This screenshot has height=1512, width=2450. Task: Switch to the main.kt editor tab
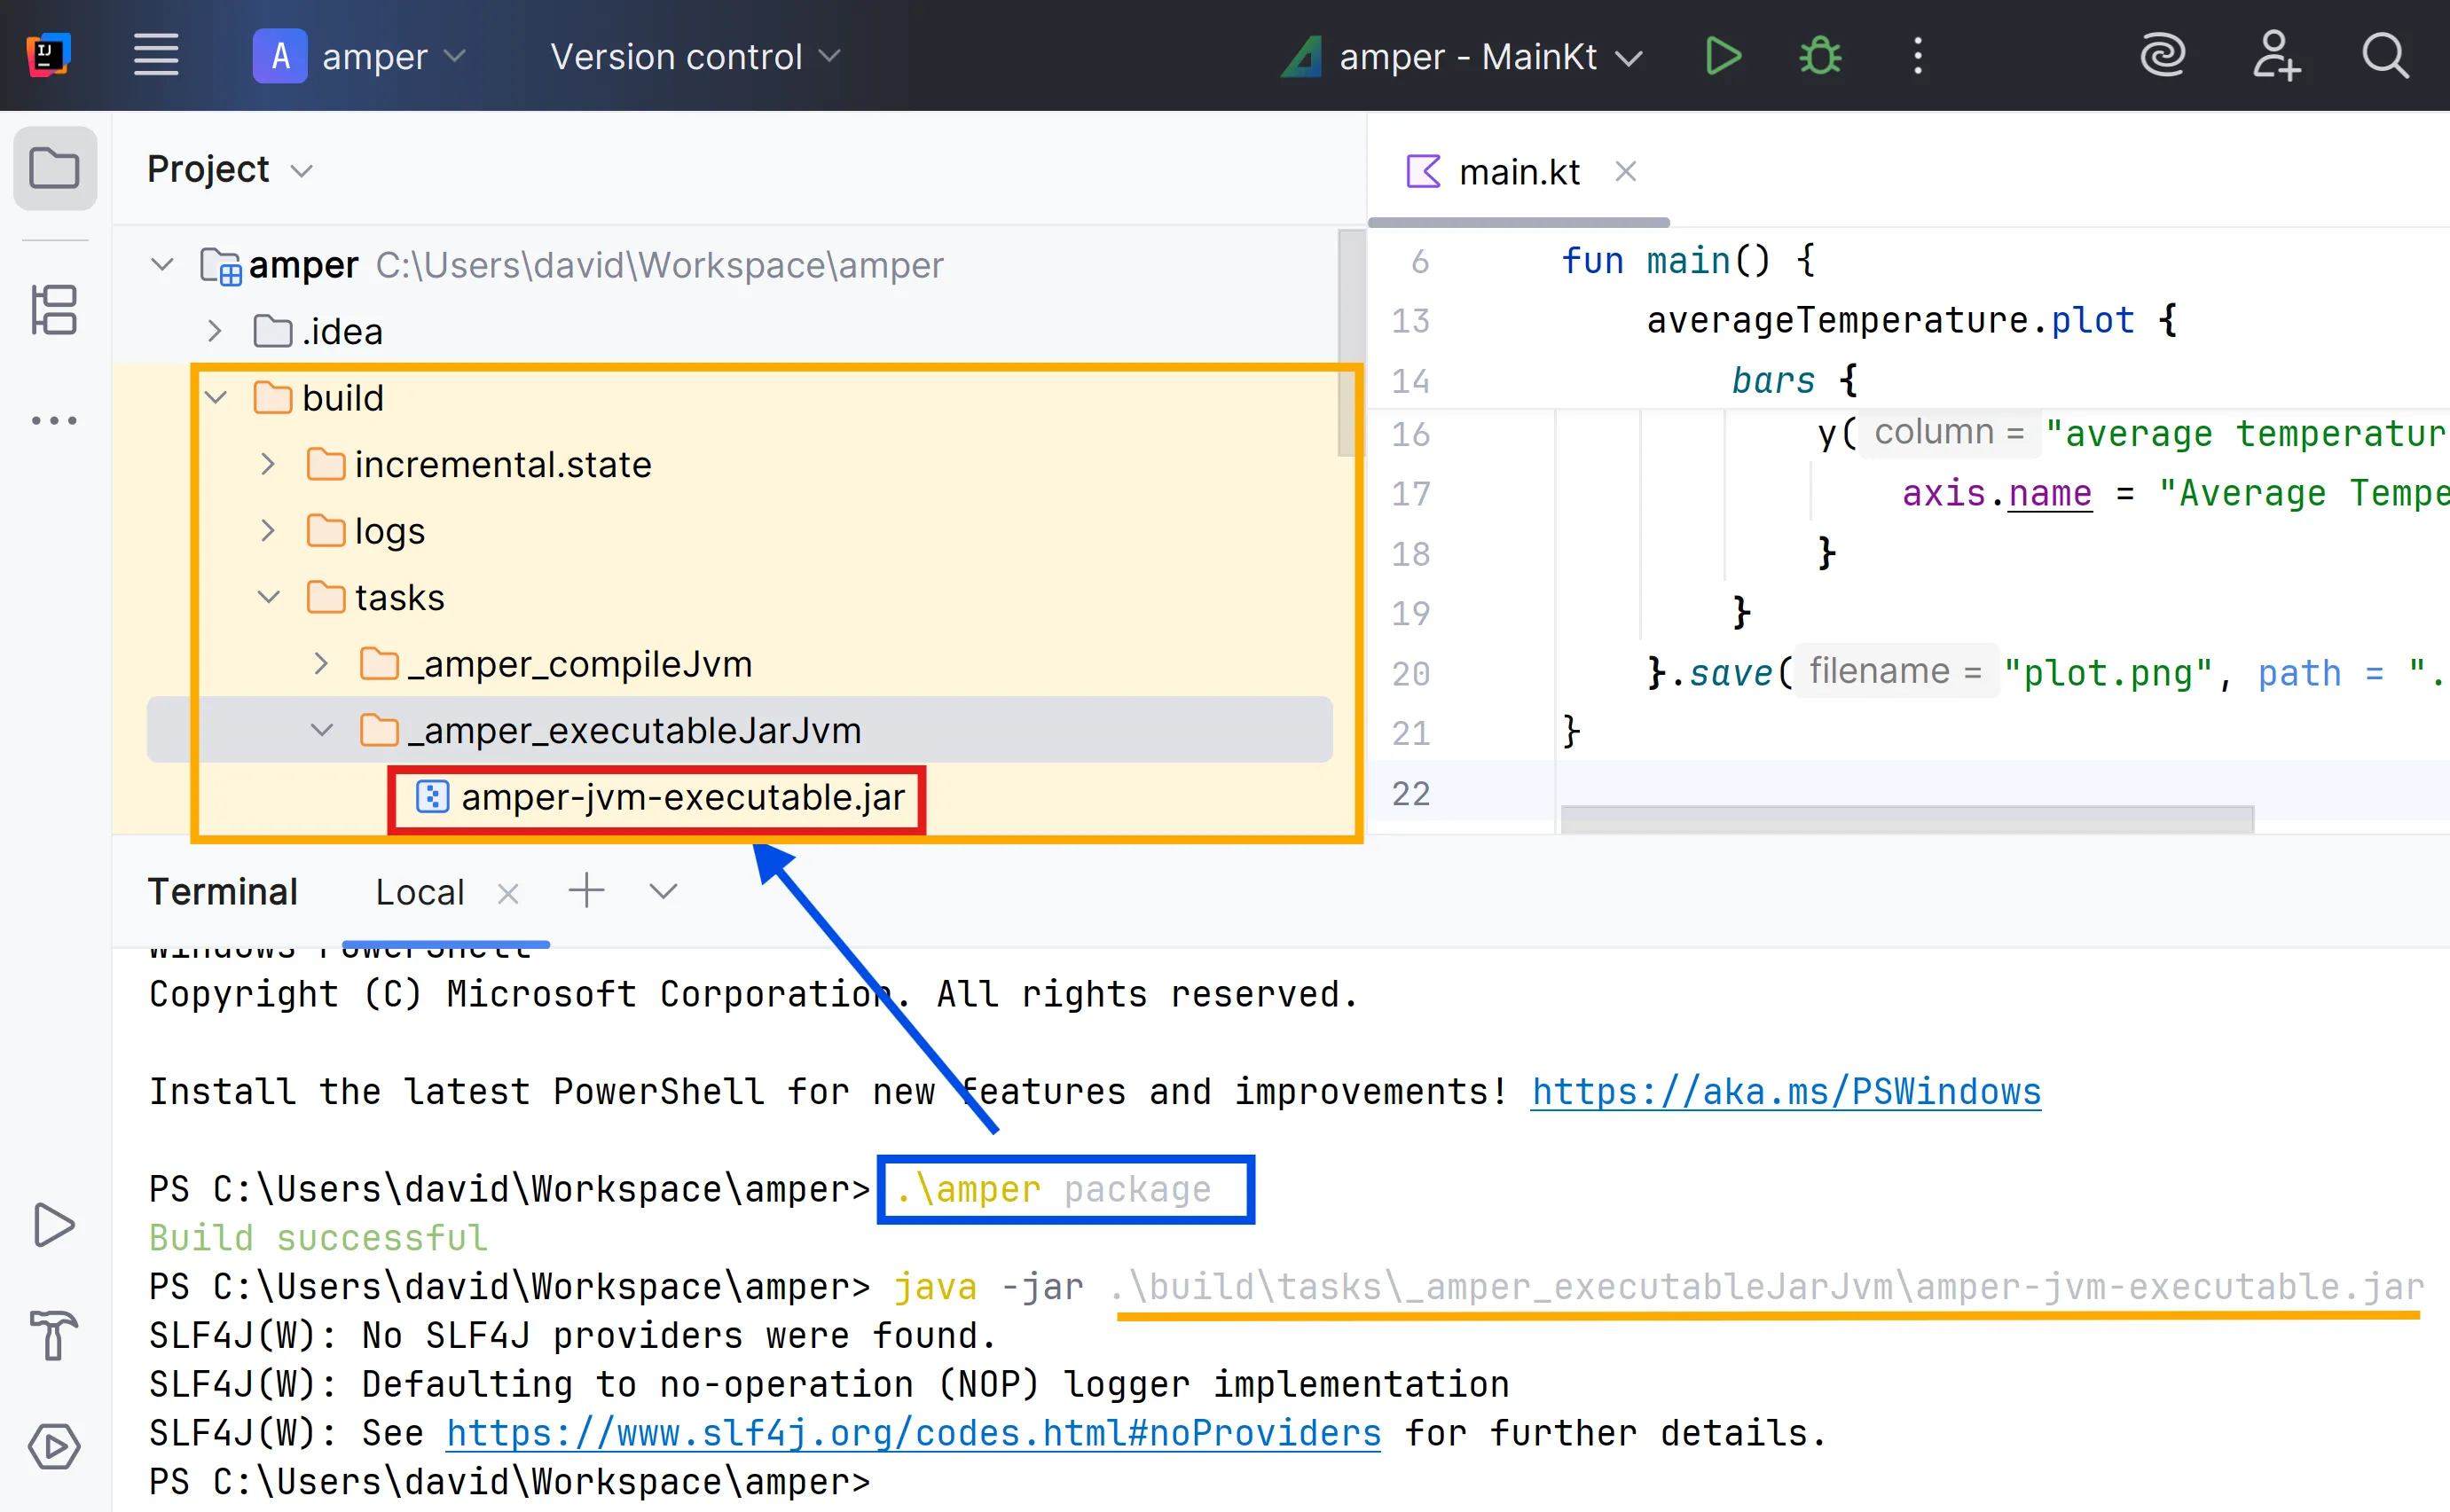coord(1517,172)
